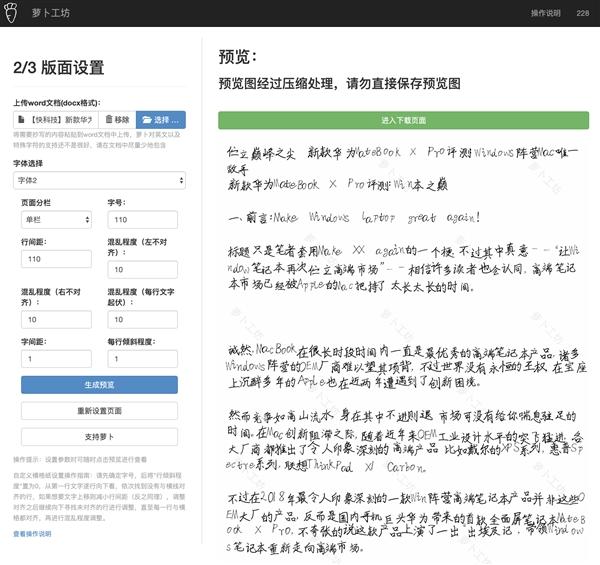Open the 字体选择 dropdown showing 字体2
Viewport: 600px width, 565px height.
point(99,180)
